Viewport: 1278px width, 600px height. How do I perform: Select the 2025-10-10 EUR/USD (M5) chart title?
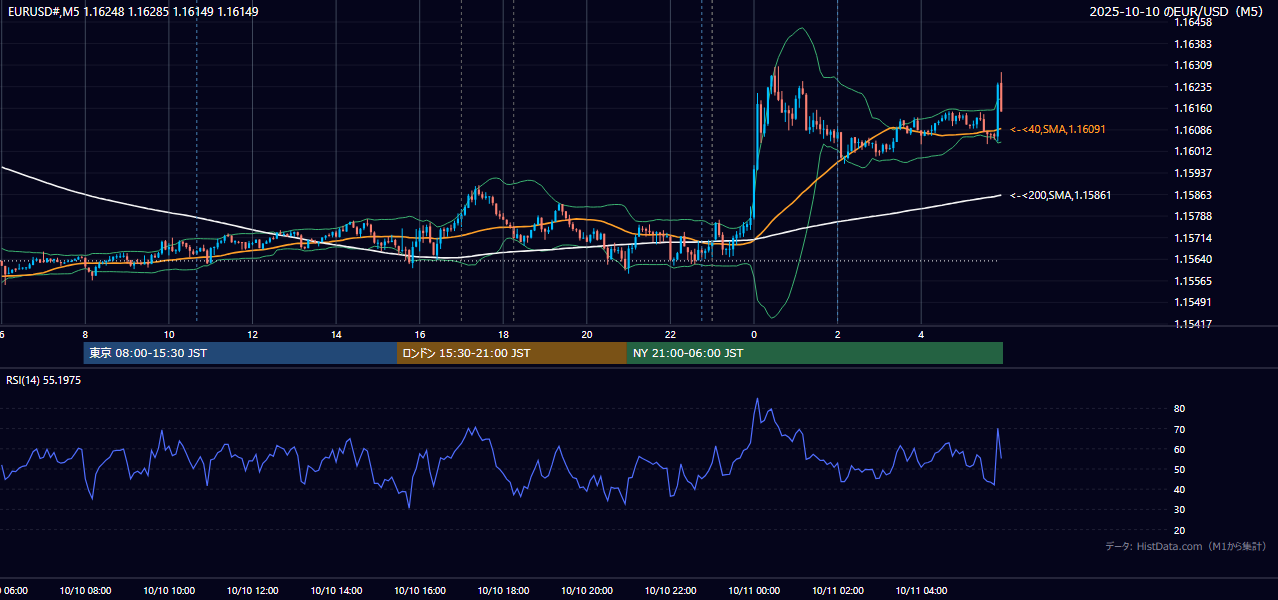1177,12
